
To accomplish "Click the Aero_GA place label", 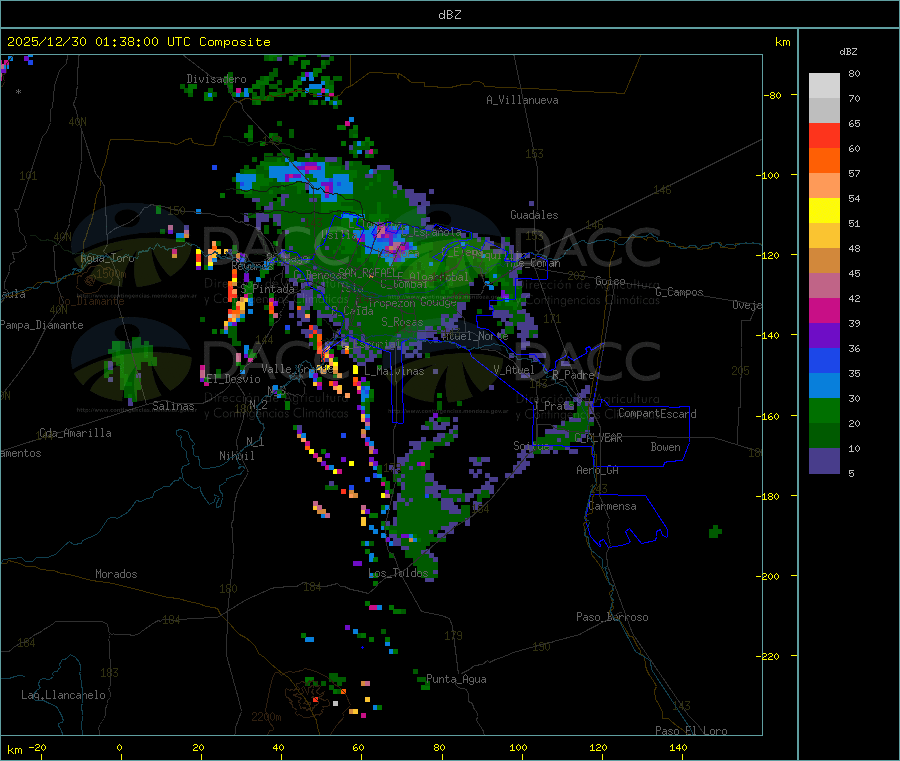I will pos(598,470).
